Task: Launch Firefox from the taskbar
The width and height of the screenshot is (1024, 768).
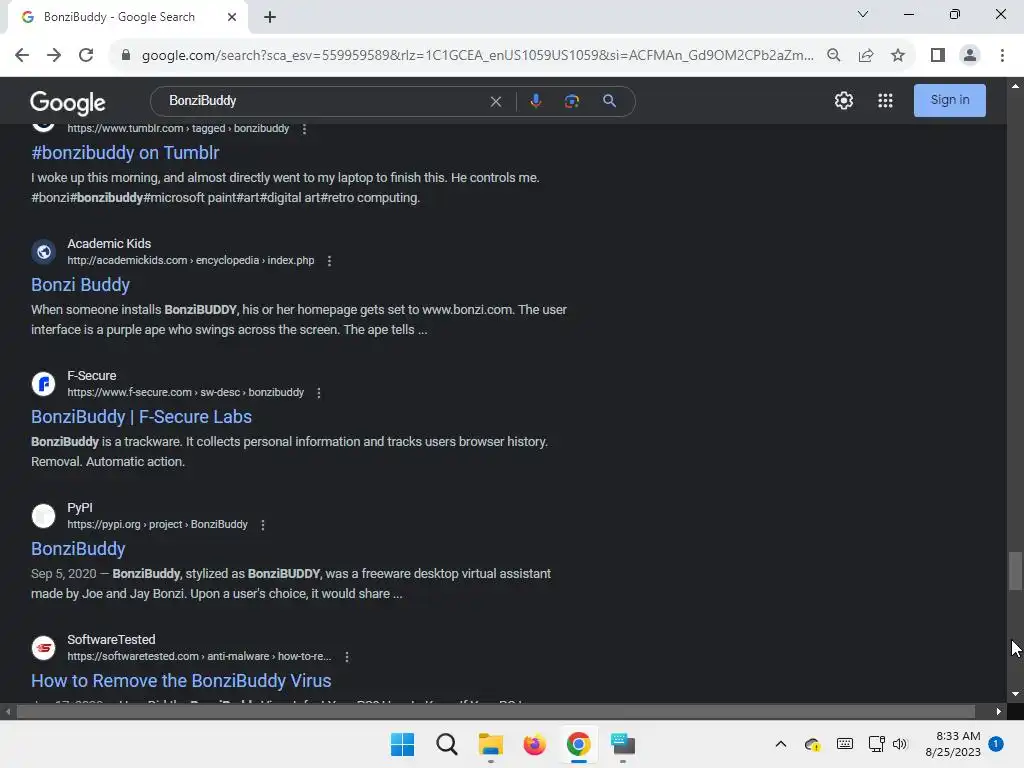Action: pyautogui.click(x=535, y=744)
